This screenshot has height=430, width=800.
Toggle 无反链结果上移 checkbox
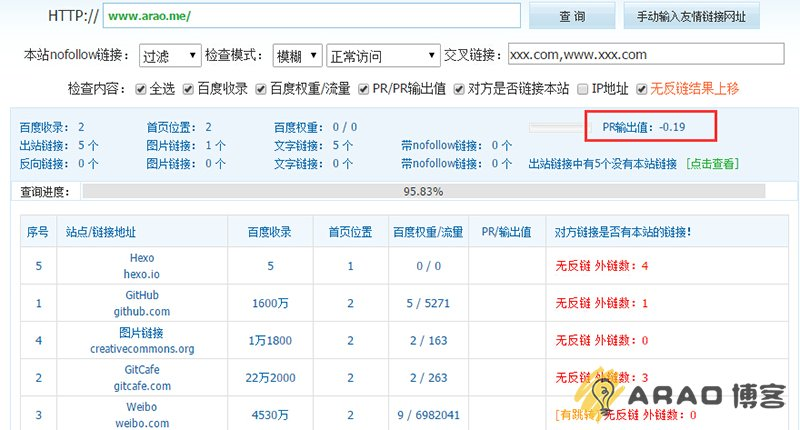tap(641, 89)
